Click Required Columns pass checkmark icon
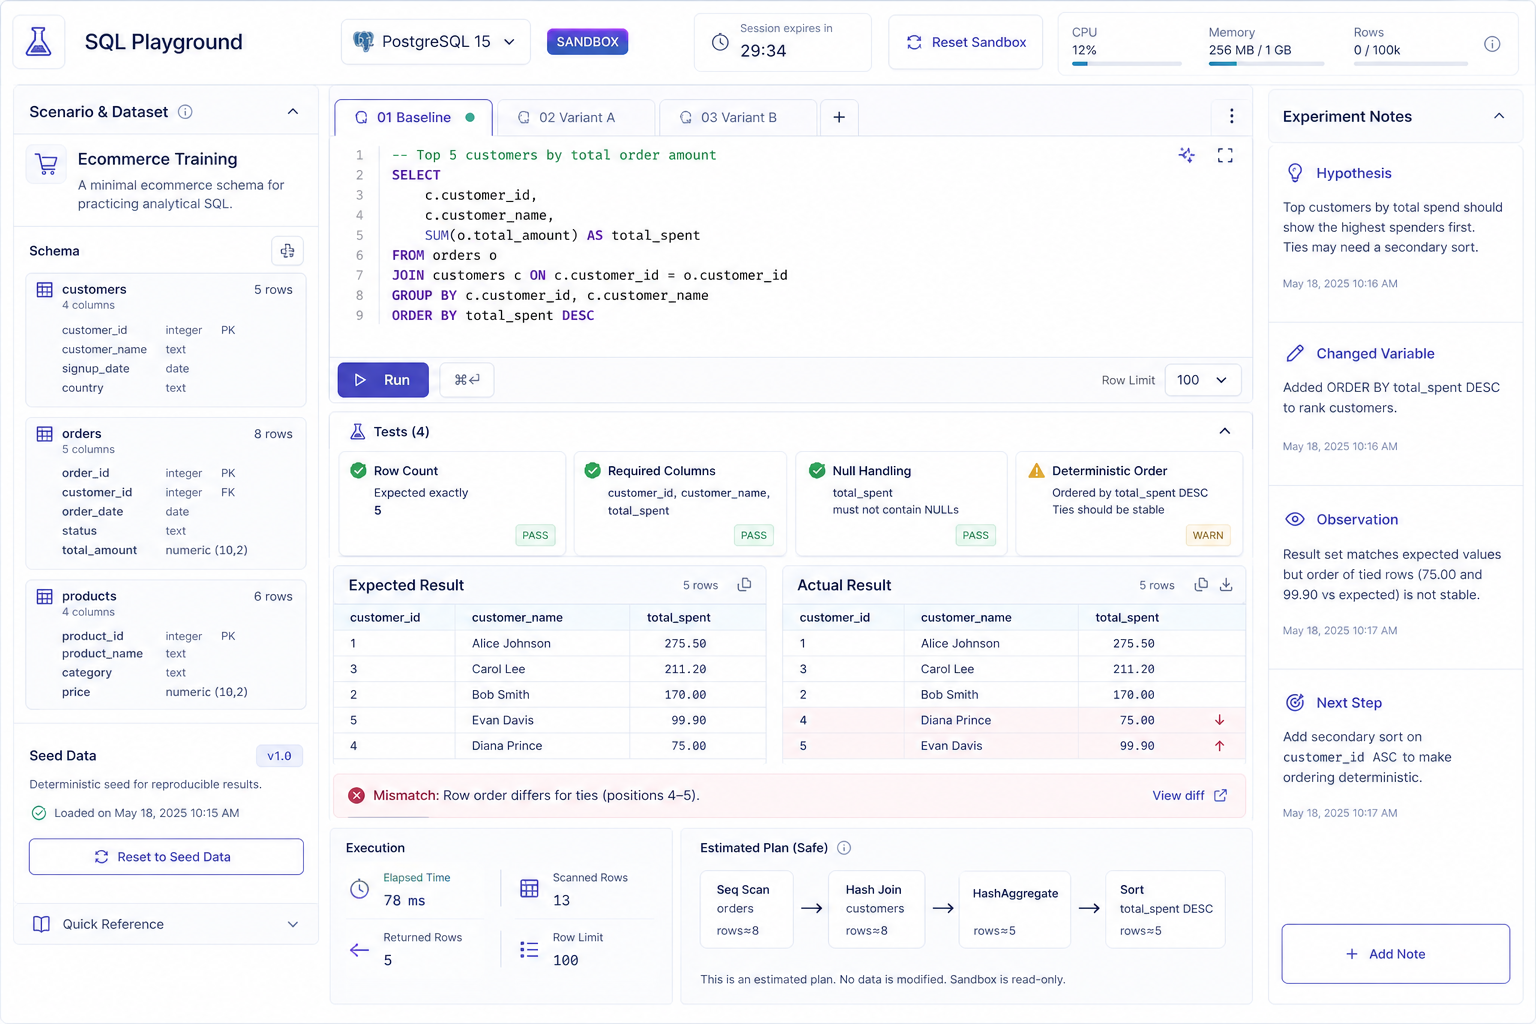Screen dimensions: 1536x1024 pos(592,471)
